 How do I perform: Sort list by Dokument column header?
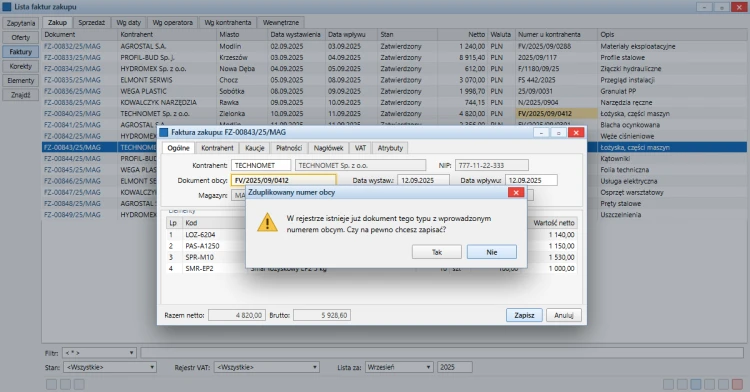[x=79, y=34]
